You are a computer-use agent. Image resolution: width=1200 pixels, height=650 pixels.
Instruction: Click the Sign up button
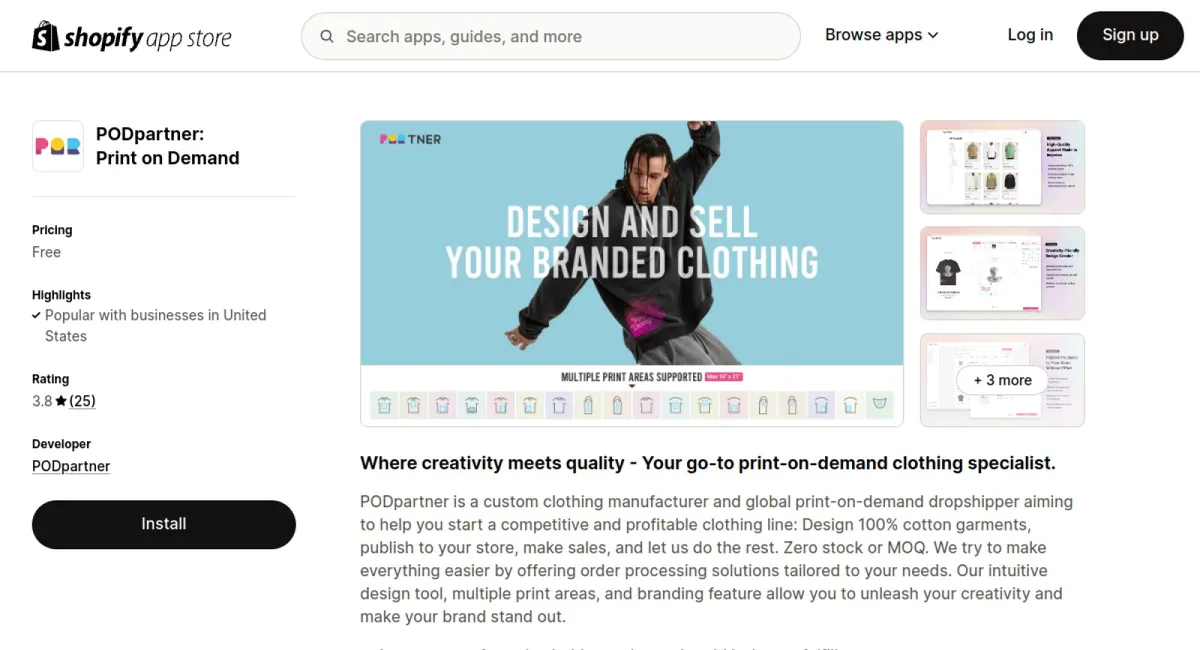click(x=1130, y=35)
